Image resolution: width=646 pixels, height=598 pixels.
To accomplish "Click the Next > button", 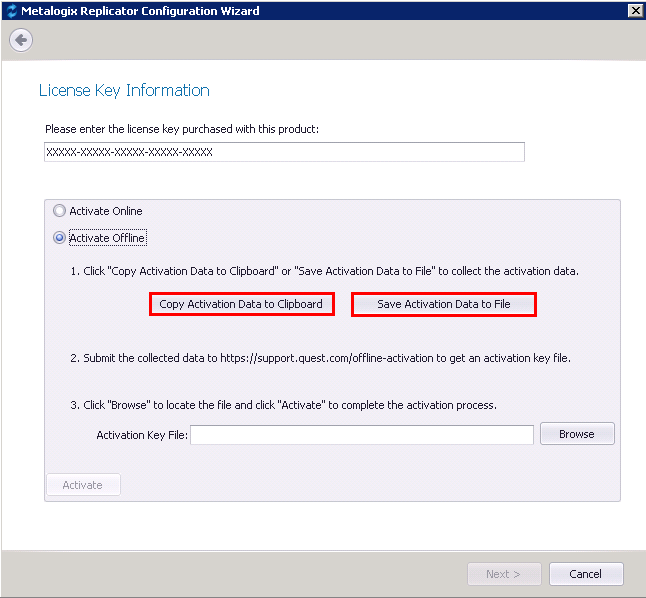I will 504,574.
